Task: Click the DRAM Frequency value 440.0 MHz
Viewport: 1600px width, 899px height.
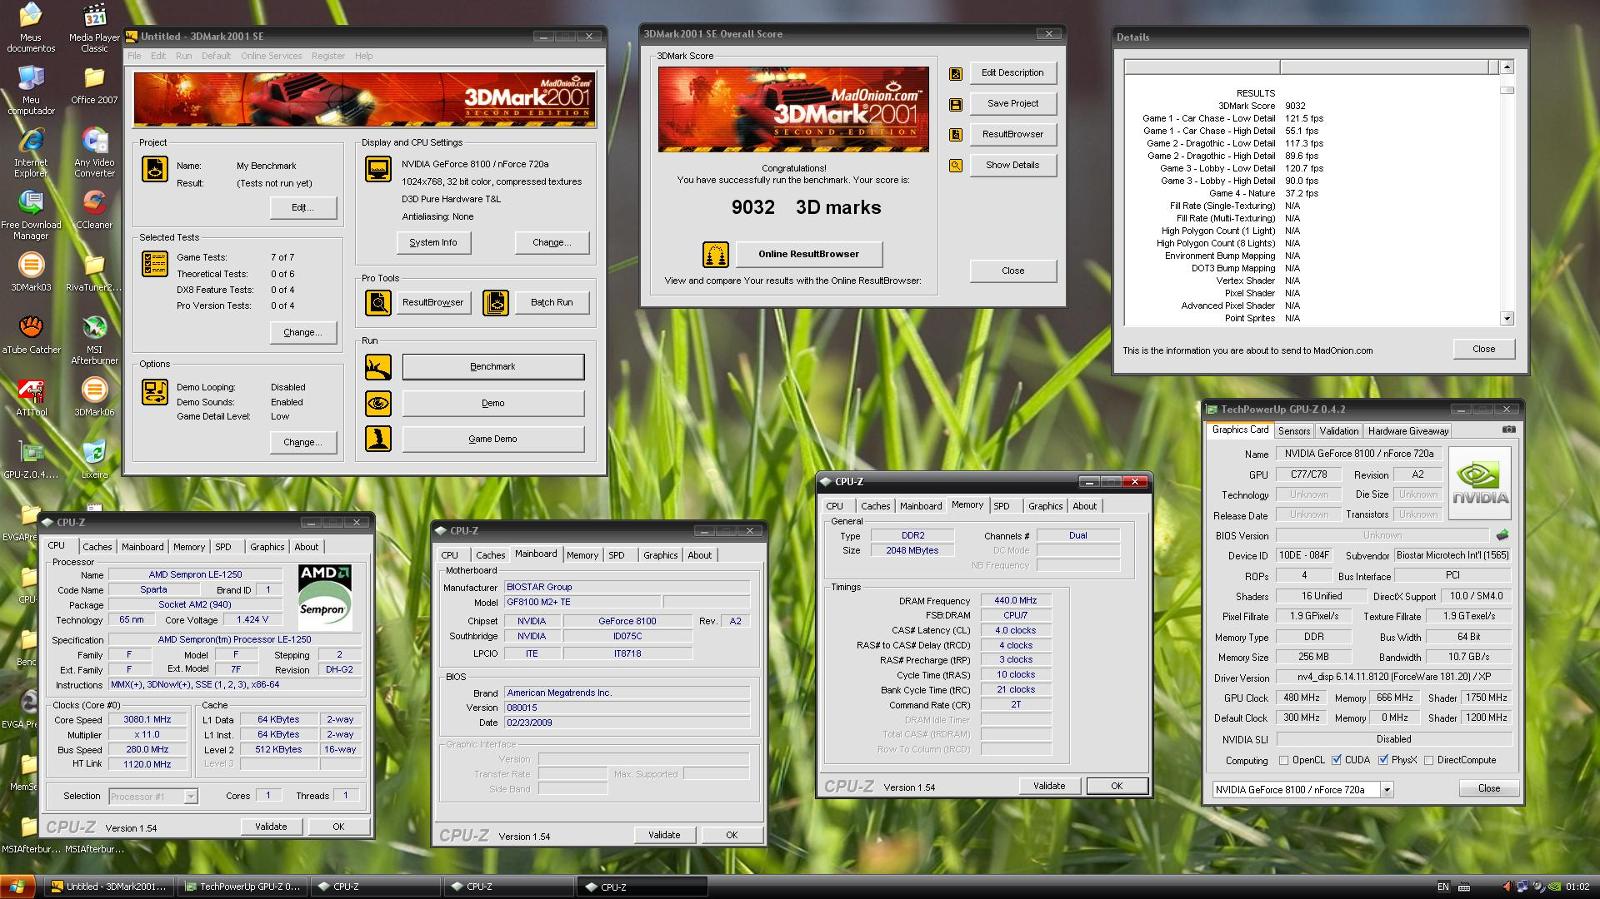Action: (x=1016, y=601)
